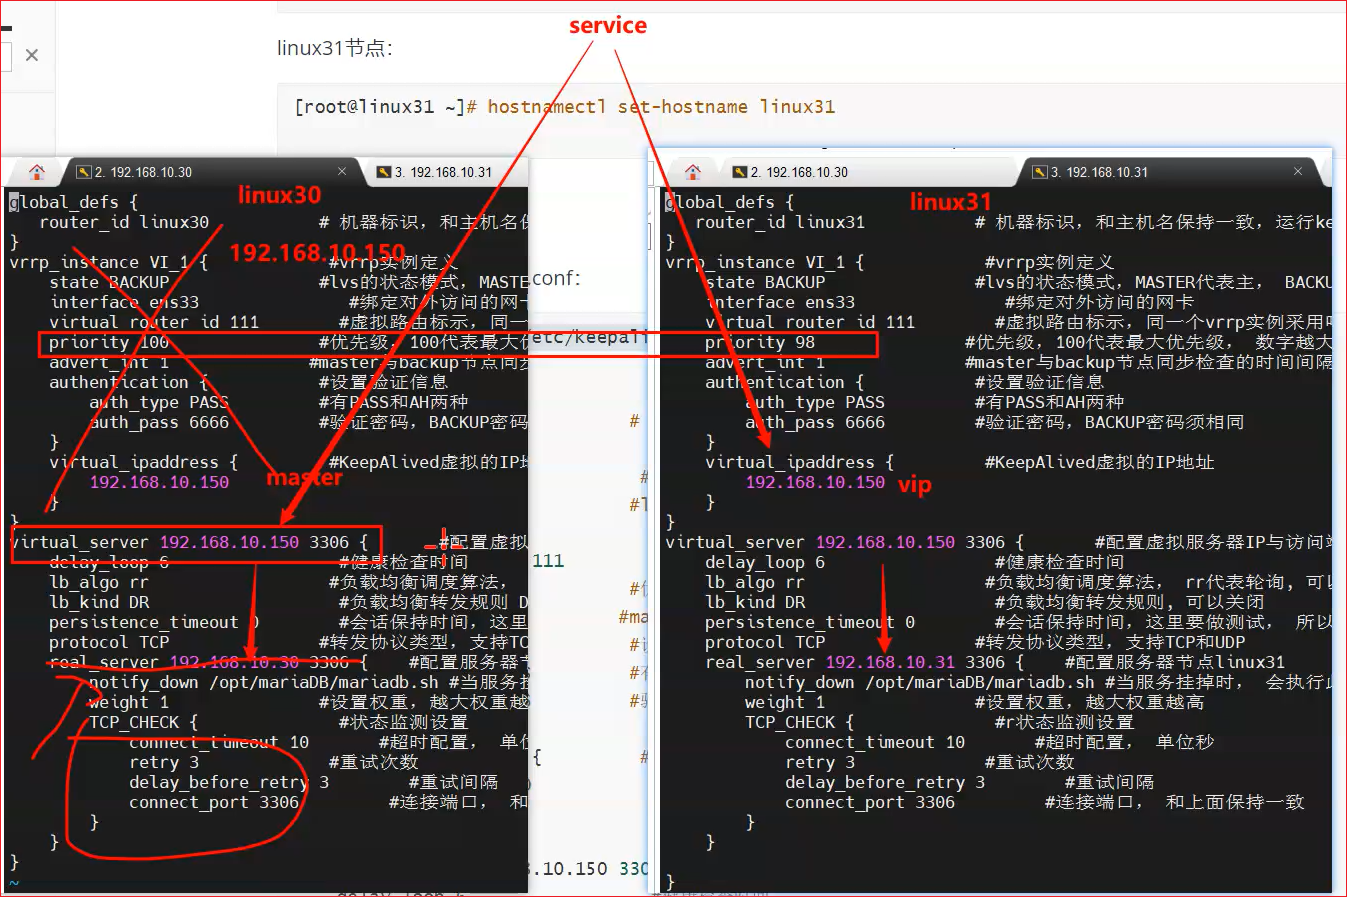Click comment '#健康检查时间' in right terminal
This screenshot has width=1347, height=897.
tap(1060, 562)
